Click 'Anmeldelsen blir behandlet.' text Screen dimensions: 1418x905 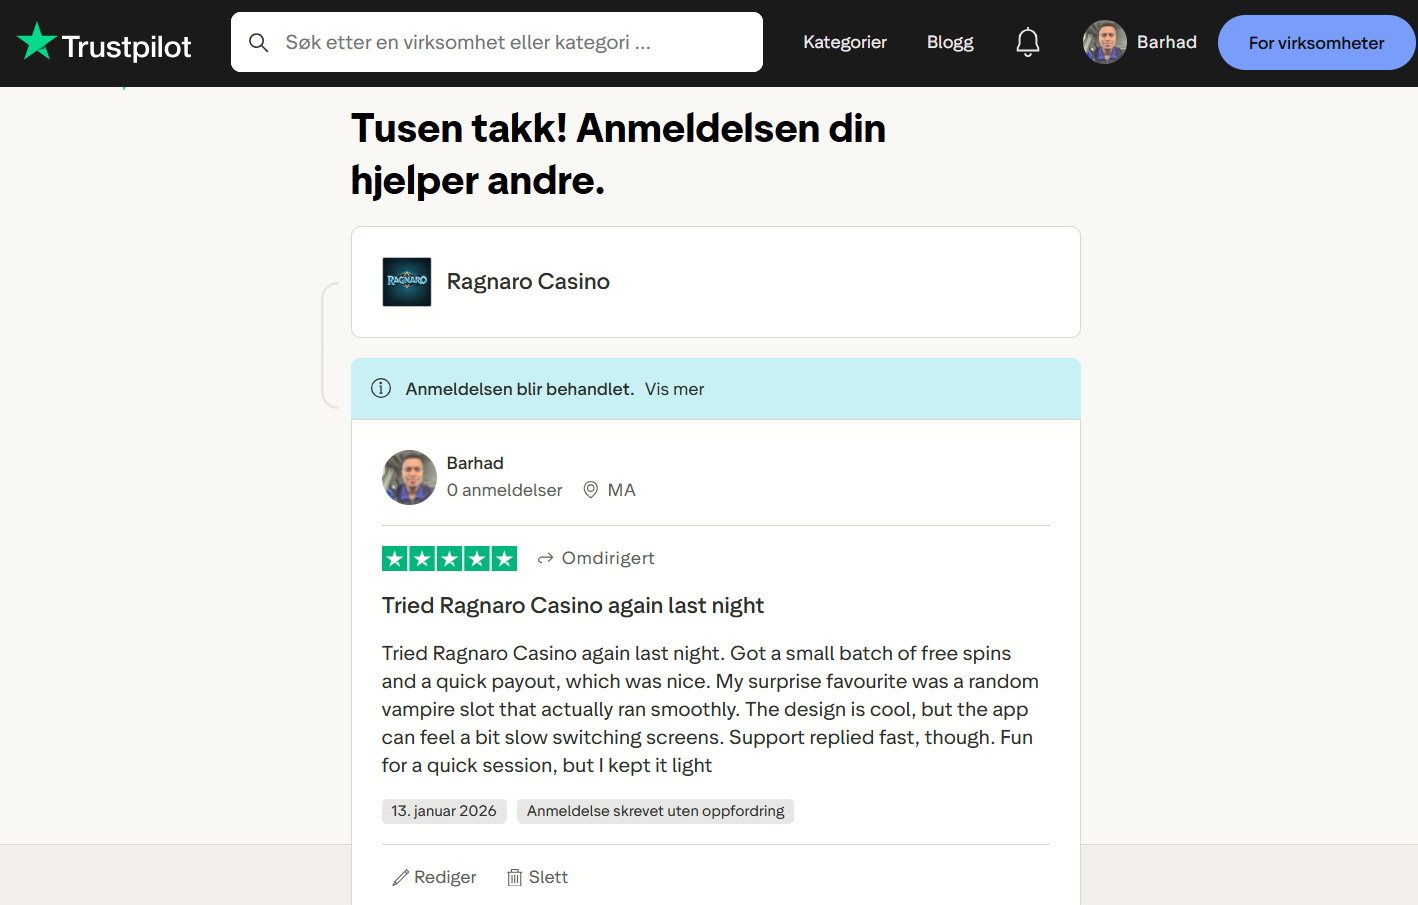(x=520, y=389)
